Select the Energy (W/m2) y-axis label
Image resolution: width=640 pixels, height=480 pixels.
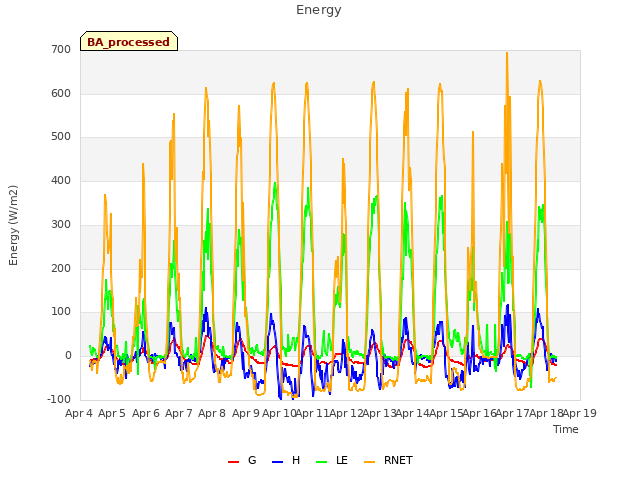pos(13,225)
